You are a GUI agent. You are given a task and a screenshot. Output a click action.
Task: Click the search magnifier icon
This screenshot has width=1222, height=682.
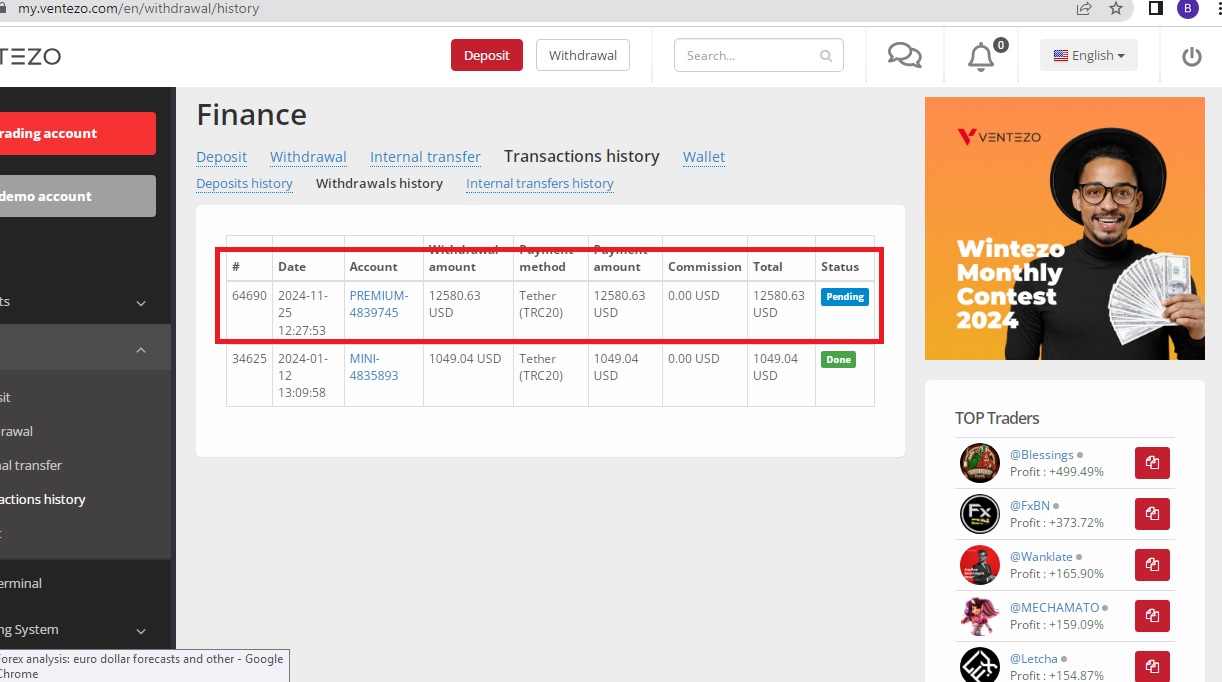tap(825, 56)
